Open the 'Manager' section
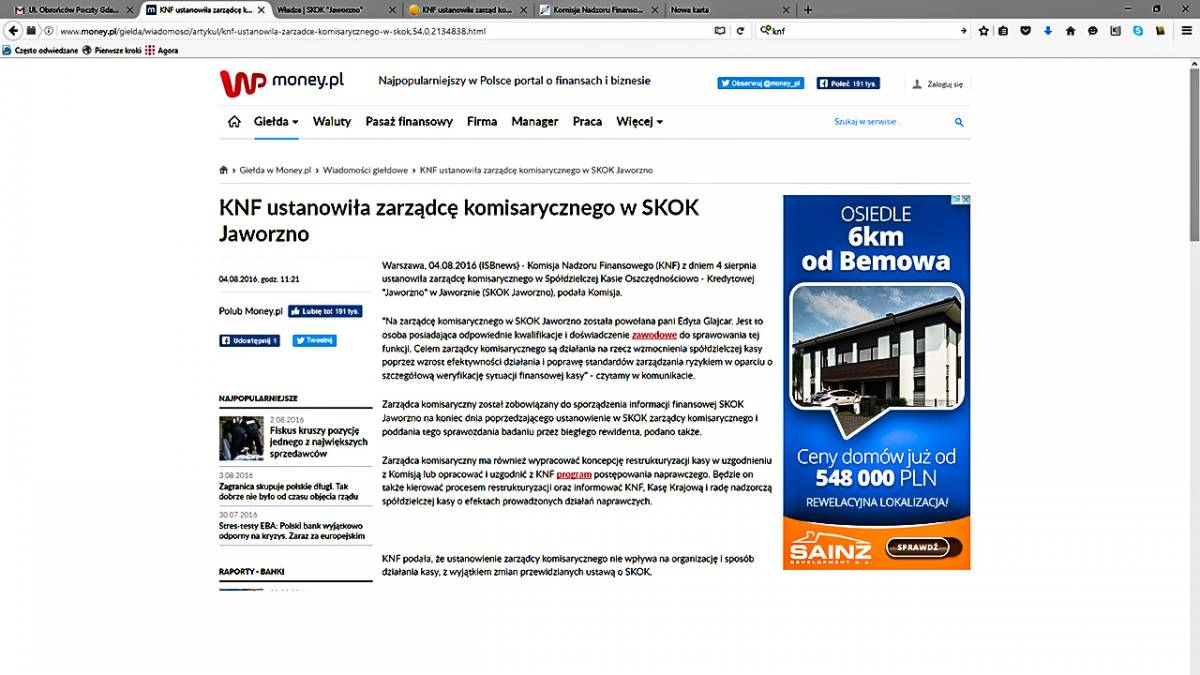 coord(535,122)
